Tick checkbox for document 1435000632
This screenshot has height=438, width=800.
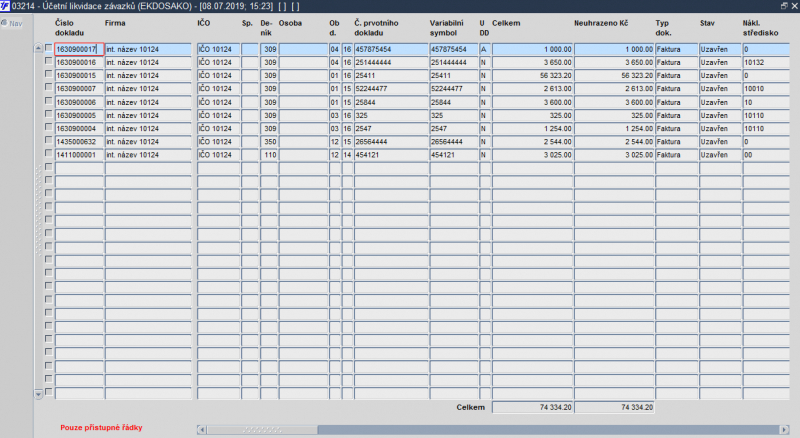[x=48, y=140]
